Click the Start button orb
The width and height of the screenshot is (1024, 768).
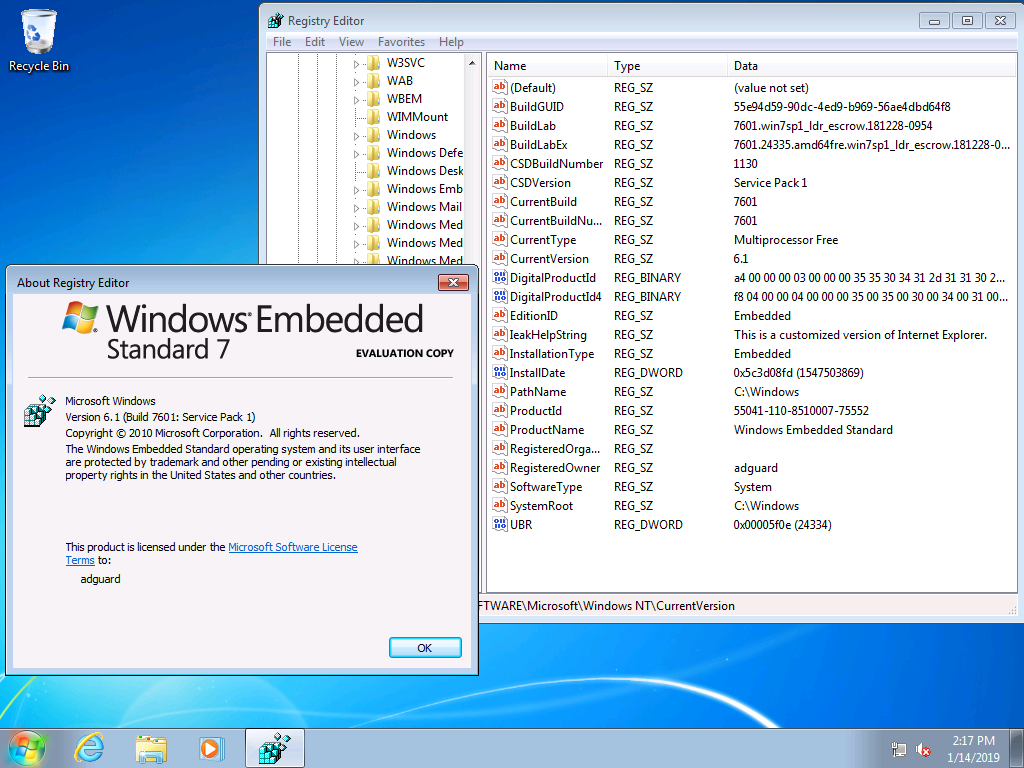tap(26, 748)
